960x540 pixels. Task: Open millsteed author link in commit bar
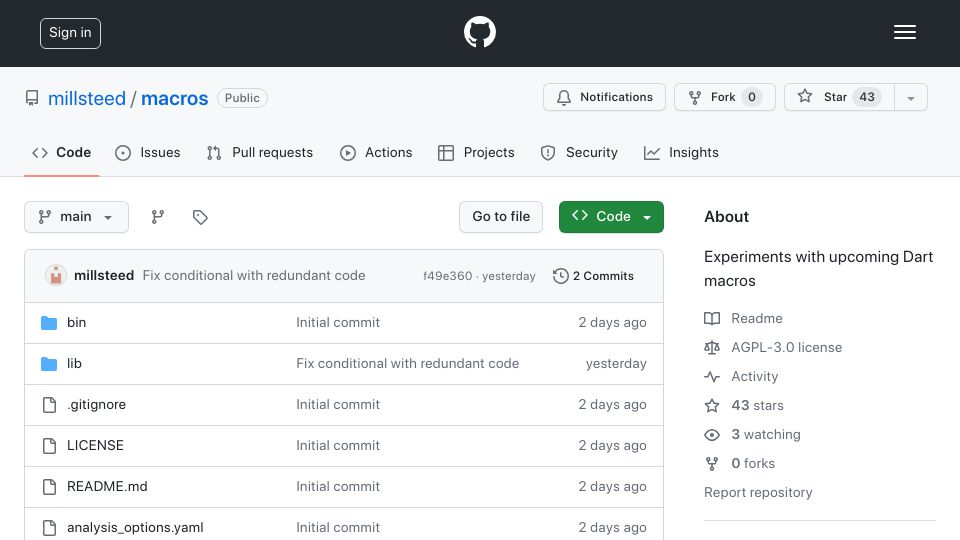coord(104,276)
